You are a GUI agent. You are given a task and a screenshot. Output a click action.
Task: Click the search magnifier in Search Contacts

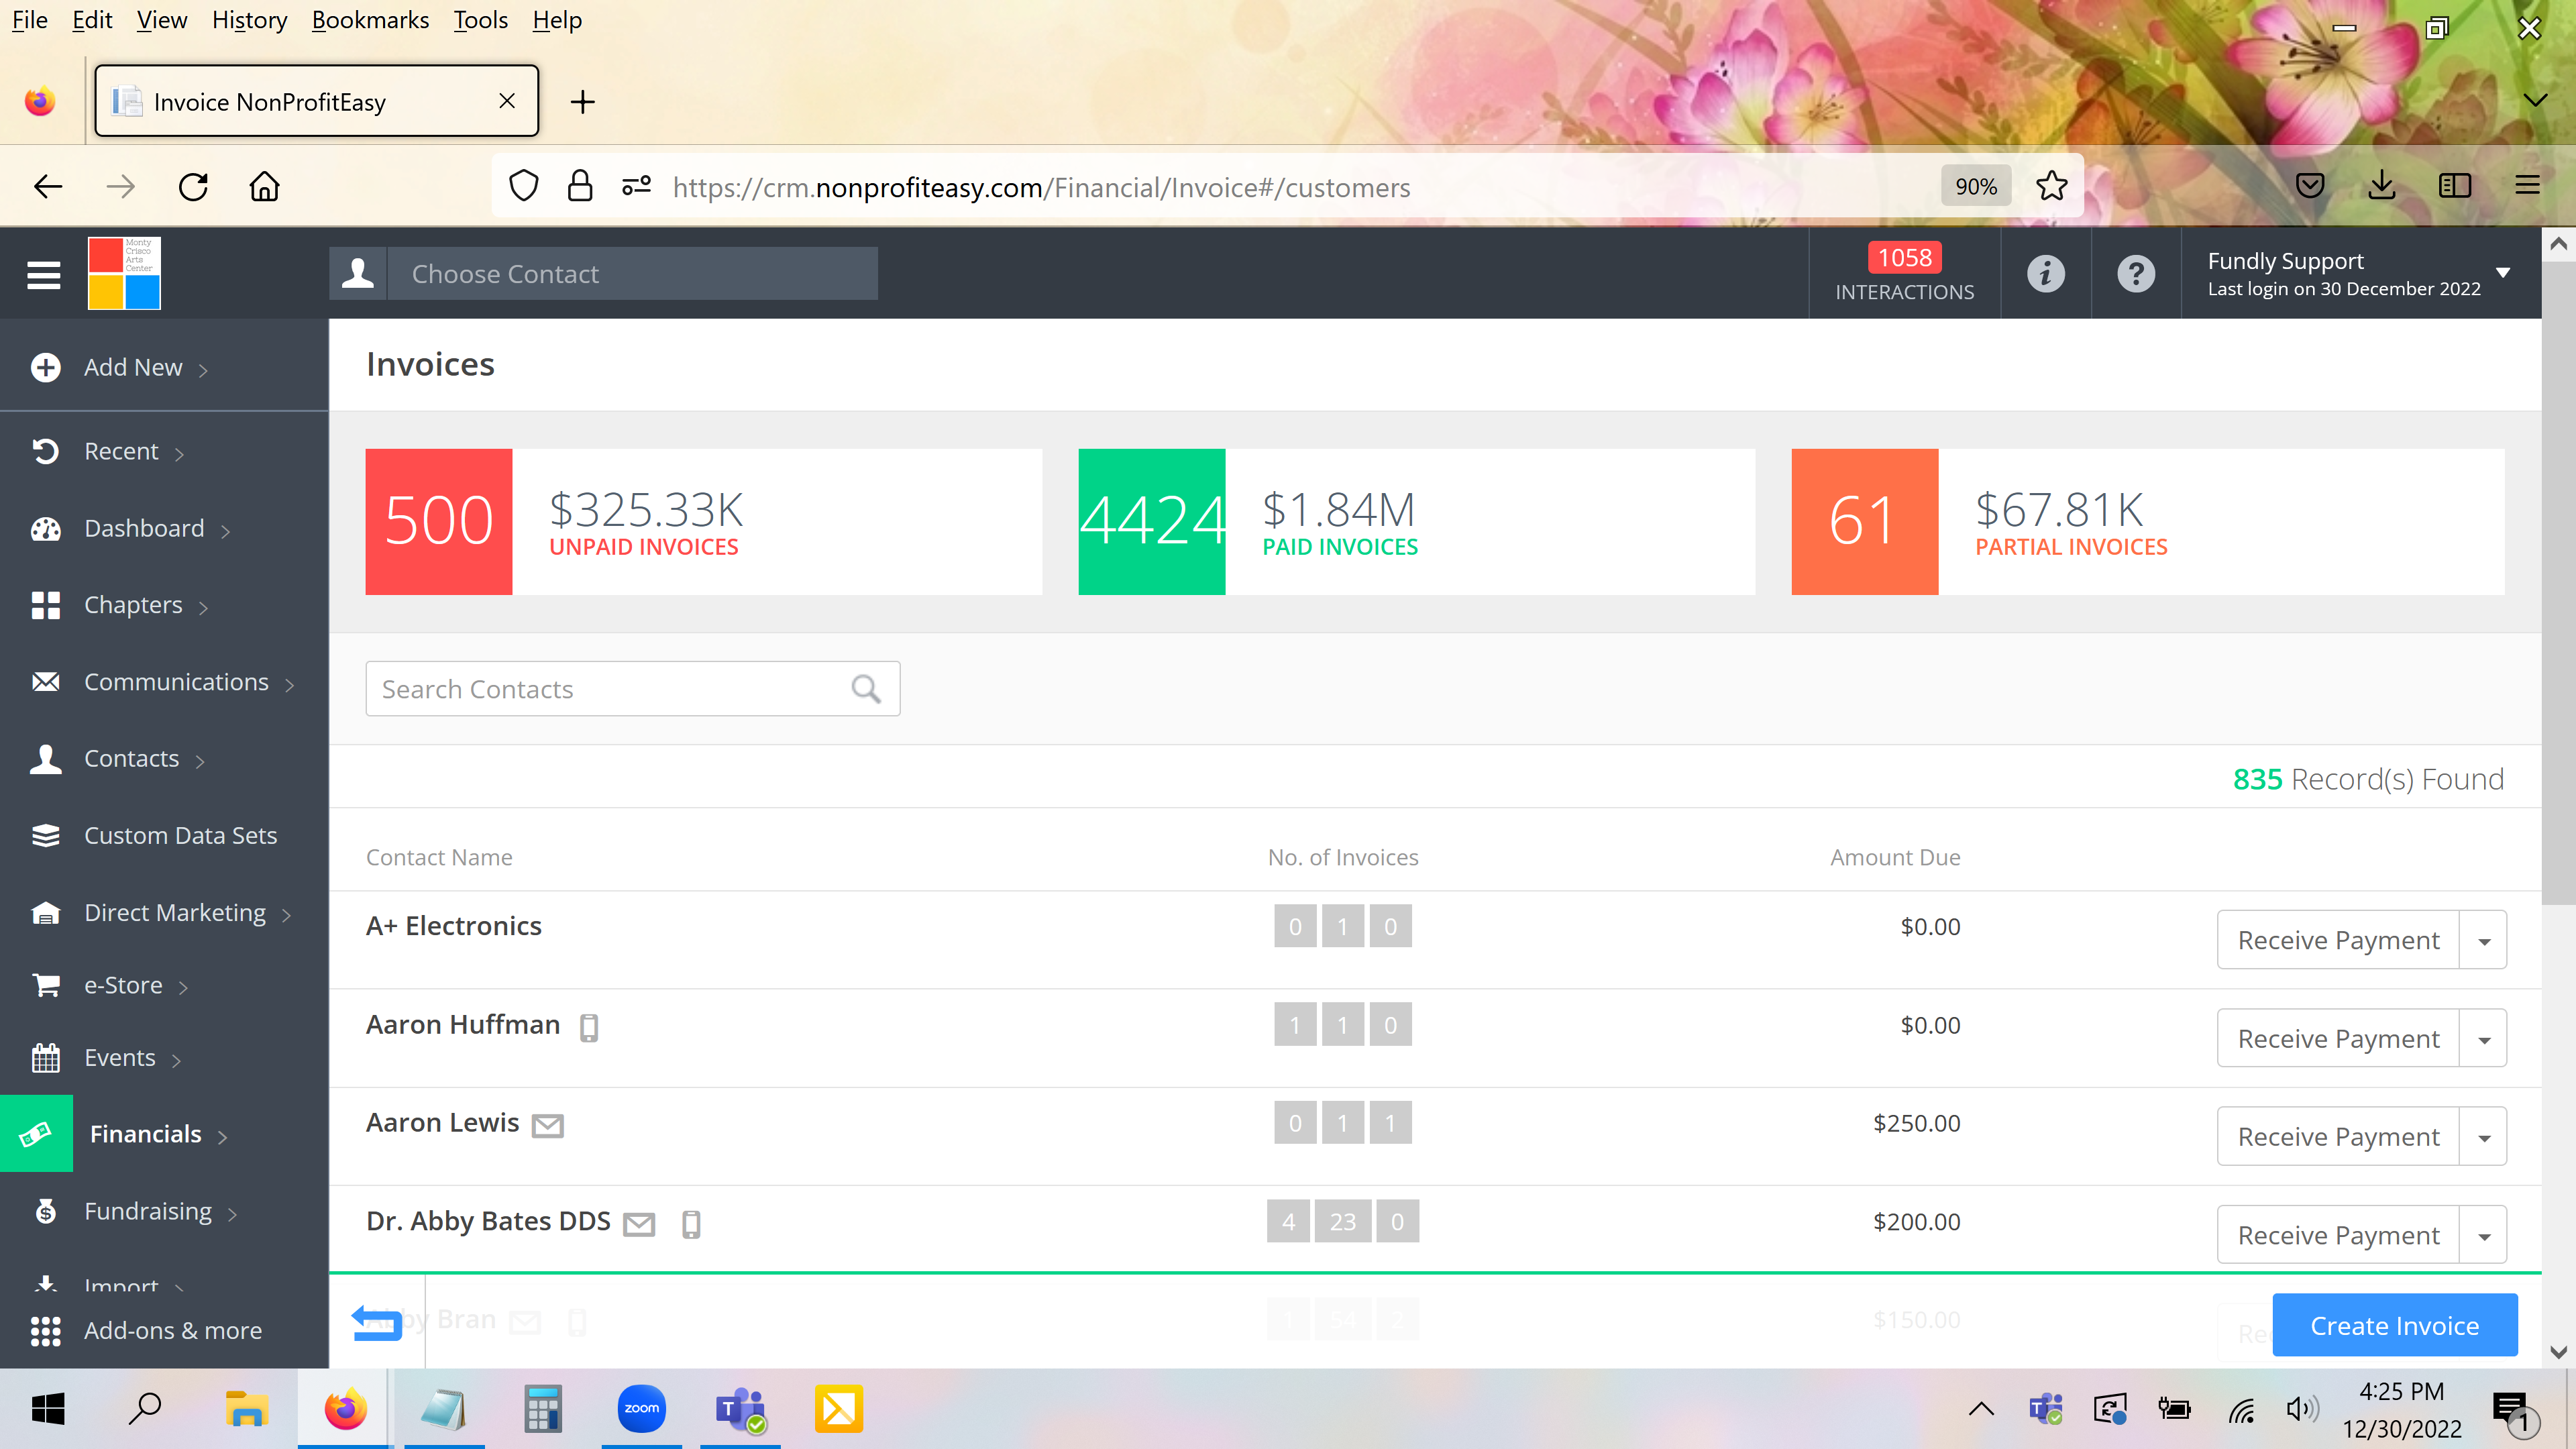coord(866,689)
